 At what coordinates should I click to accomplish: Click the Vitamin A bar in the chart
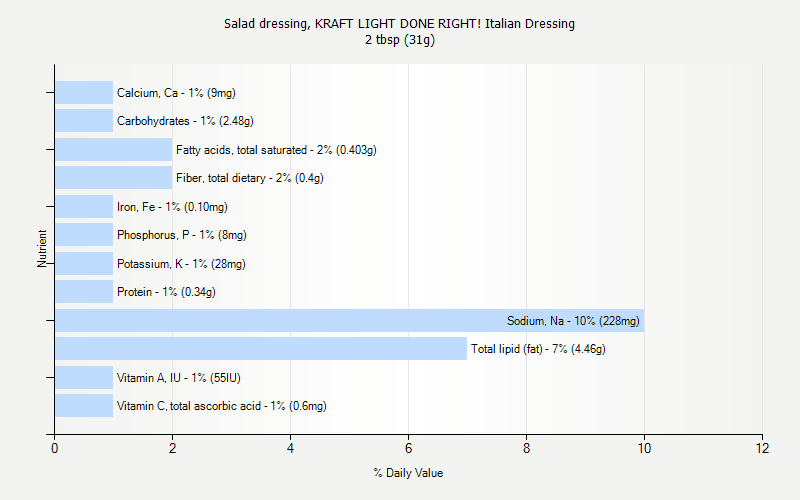pyautogui.click(x=84, y=378)
